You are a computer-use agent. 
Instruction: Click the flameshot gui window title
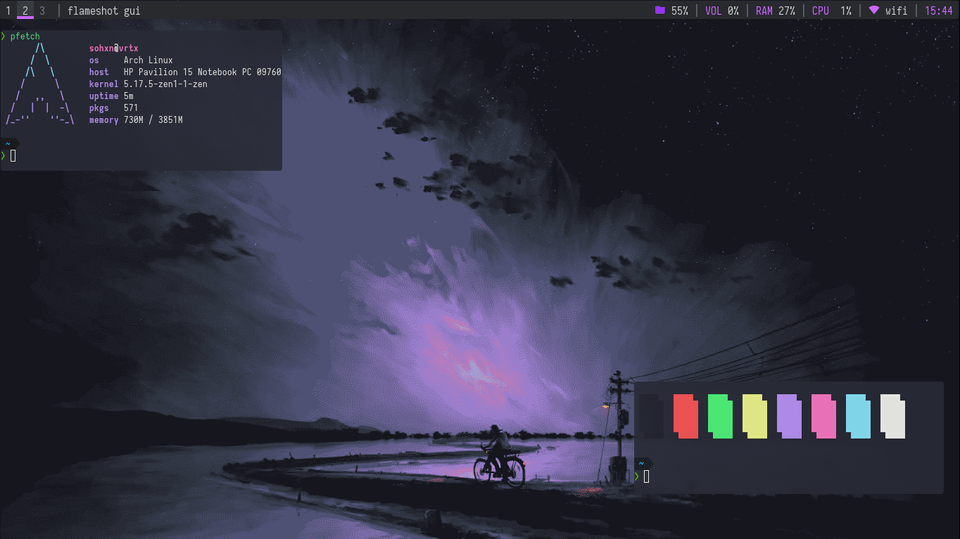(x=103, y=10)
